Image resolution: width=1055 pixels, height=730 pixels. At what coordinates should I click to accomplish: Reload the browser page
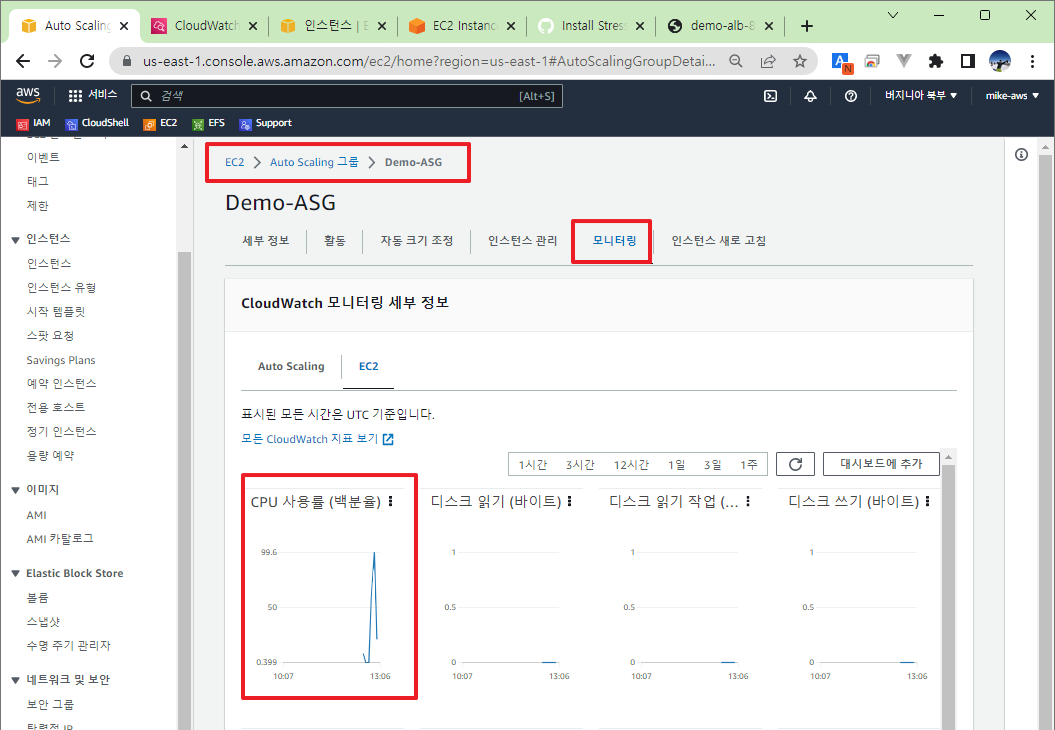click(x=87, y=61)
